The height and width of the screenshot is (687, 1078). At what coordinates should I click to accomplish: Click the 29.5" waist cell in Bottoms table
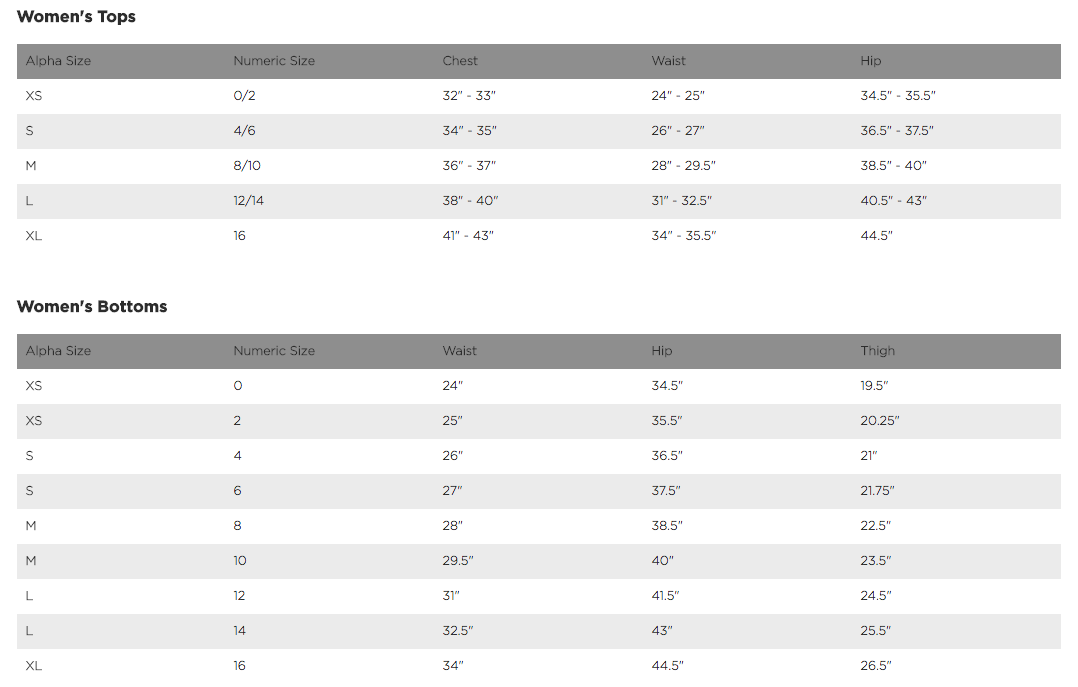point(458,561)
